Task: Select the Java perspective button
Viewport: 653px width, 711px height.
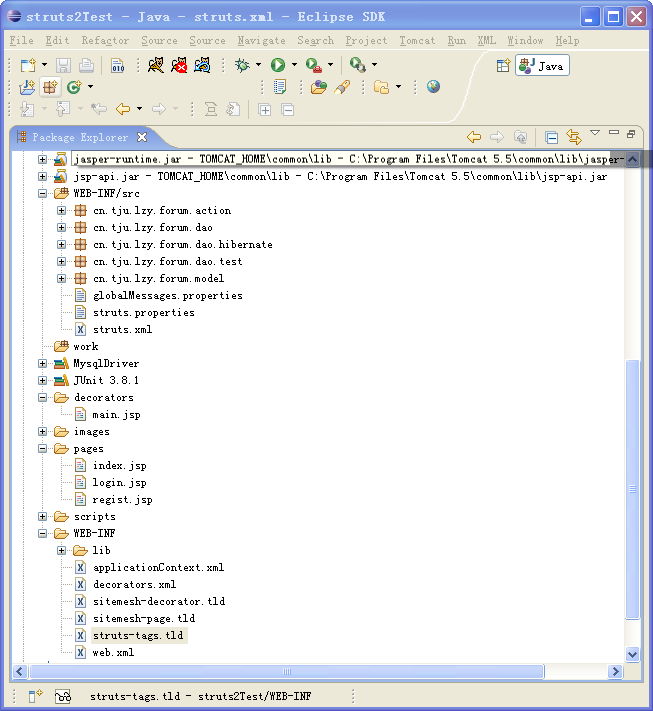Action: pyautogui.click(x=542, y=66)
